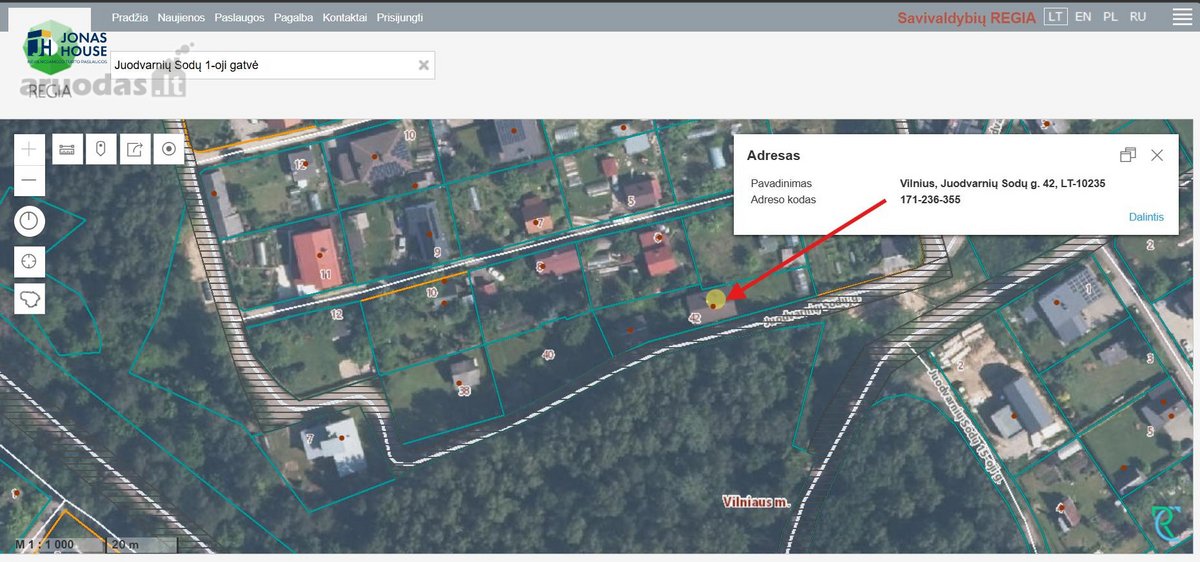Click the Dalintis link in popup
This screenshot has width=1200, height=562.
click(1146, 217)
